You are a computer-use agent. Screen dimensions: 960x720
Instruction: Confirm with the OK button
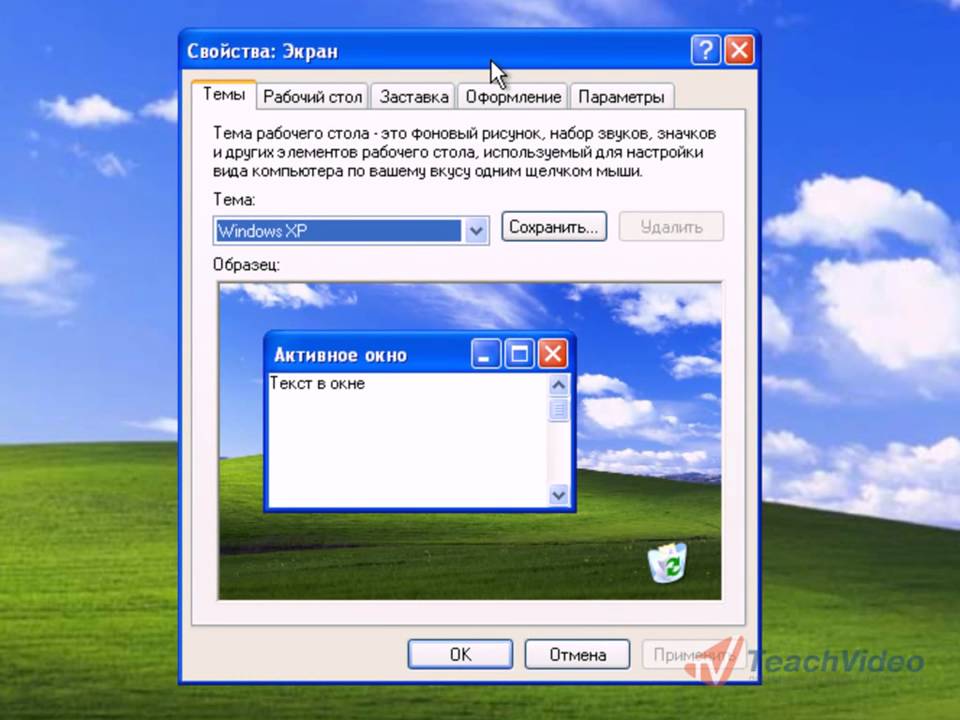point(460,654)
